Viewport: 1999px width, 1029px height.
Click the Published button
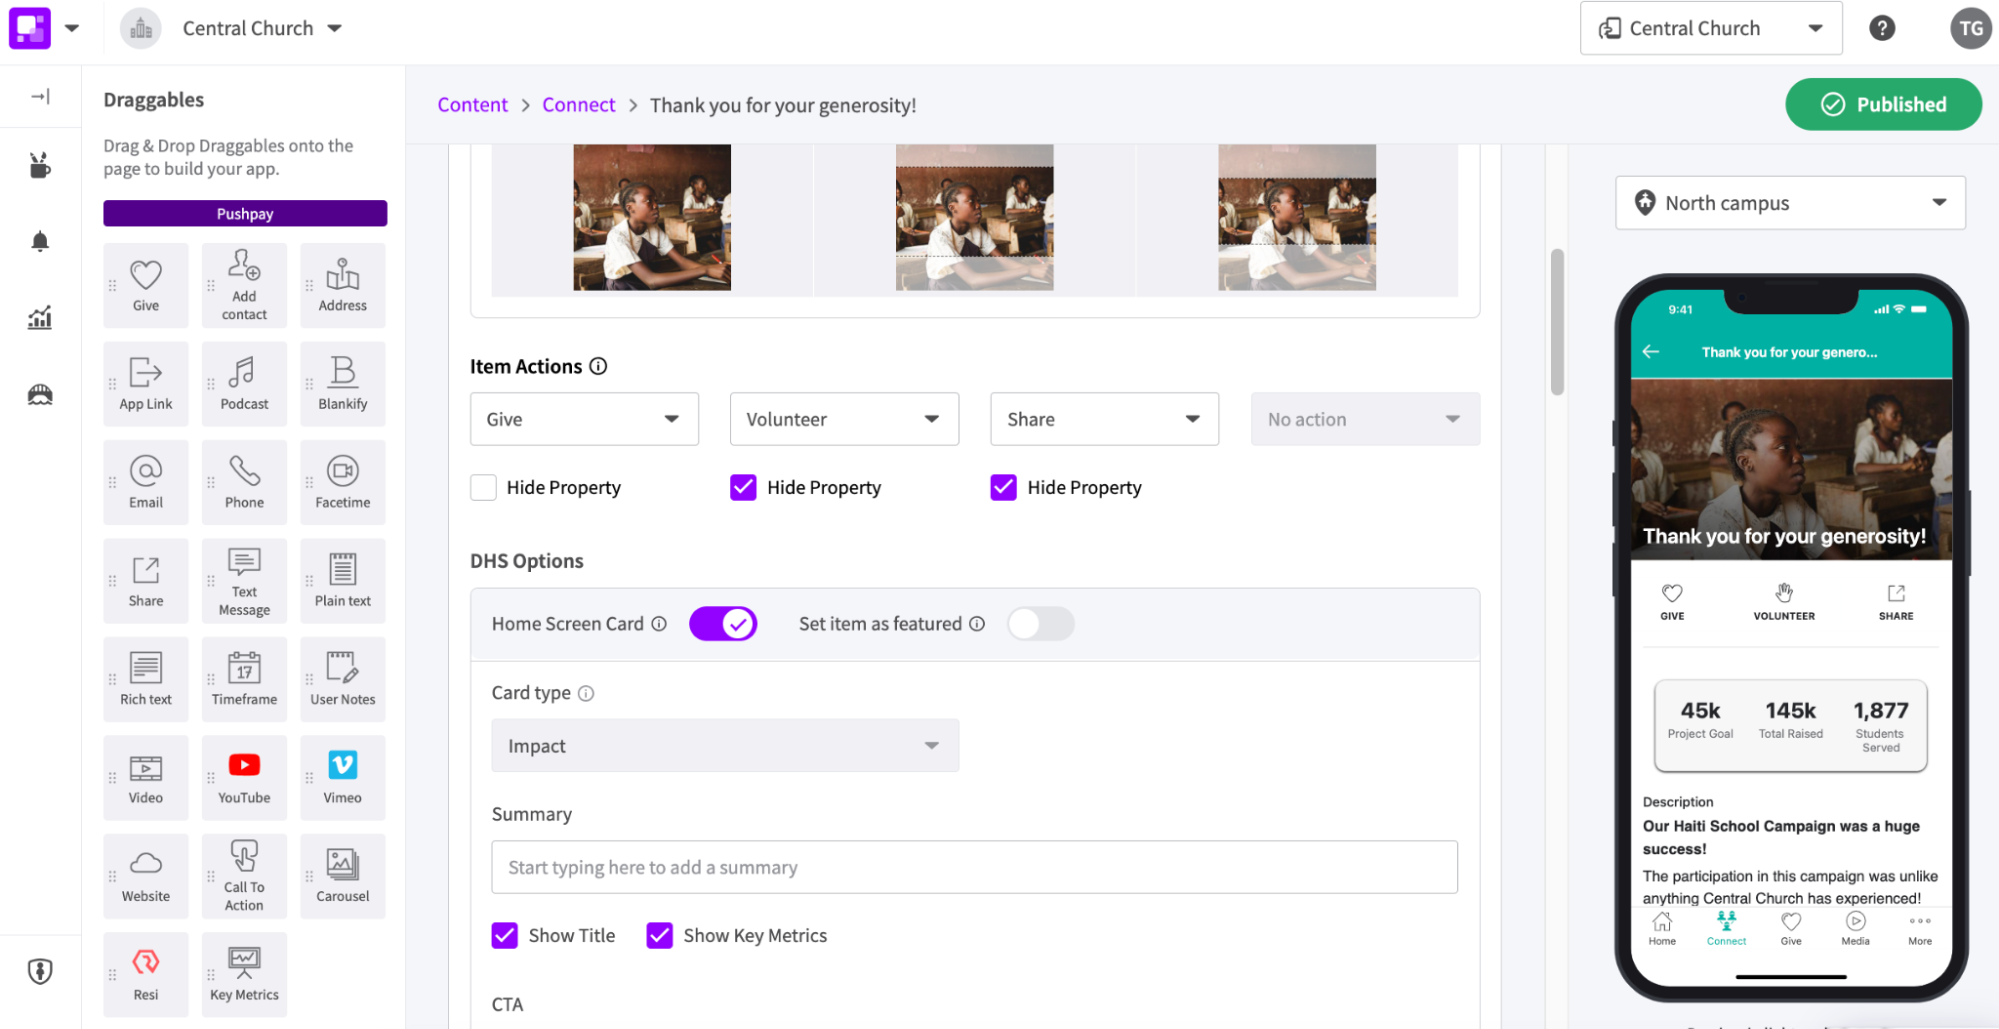tap(1883, 104)
